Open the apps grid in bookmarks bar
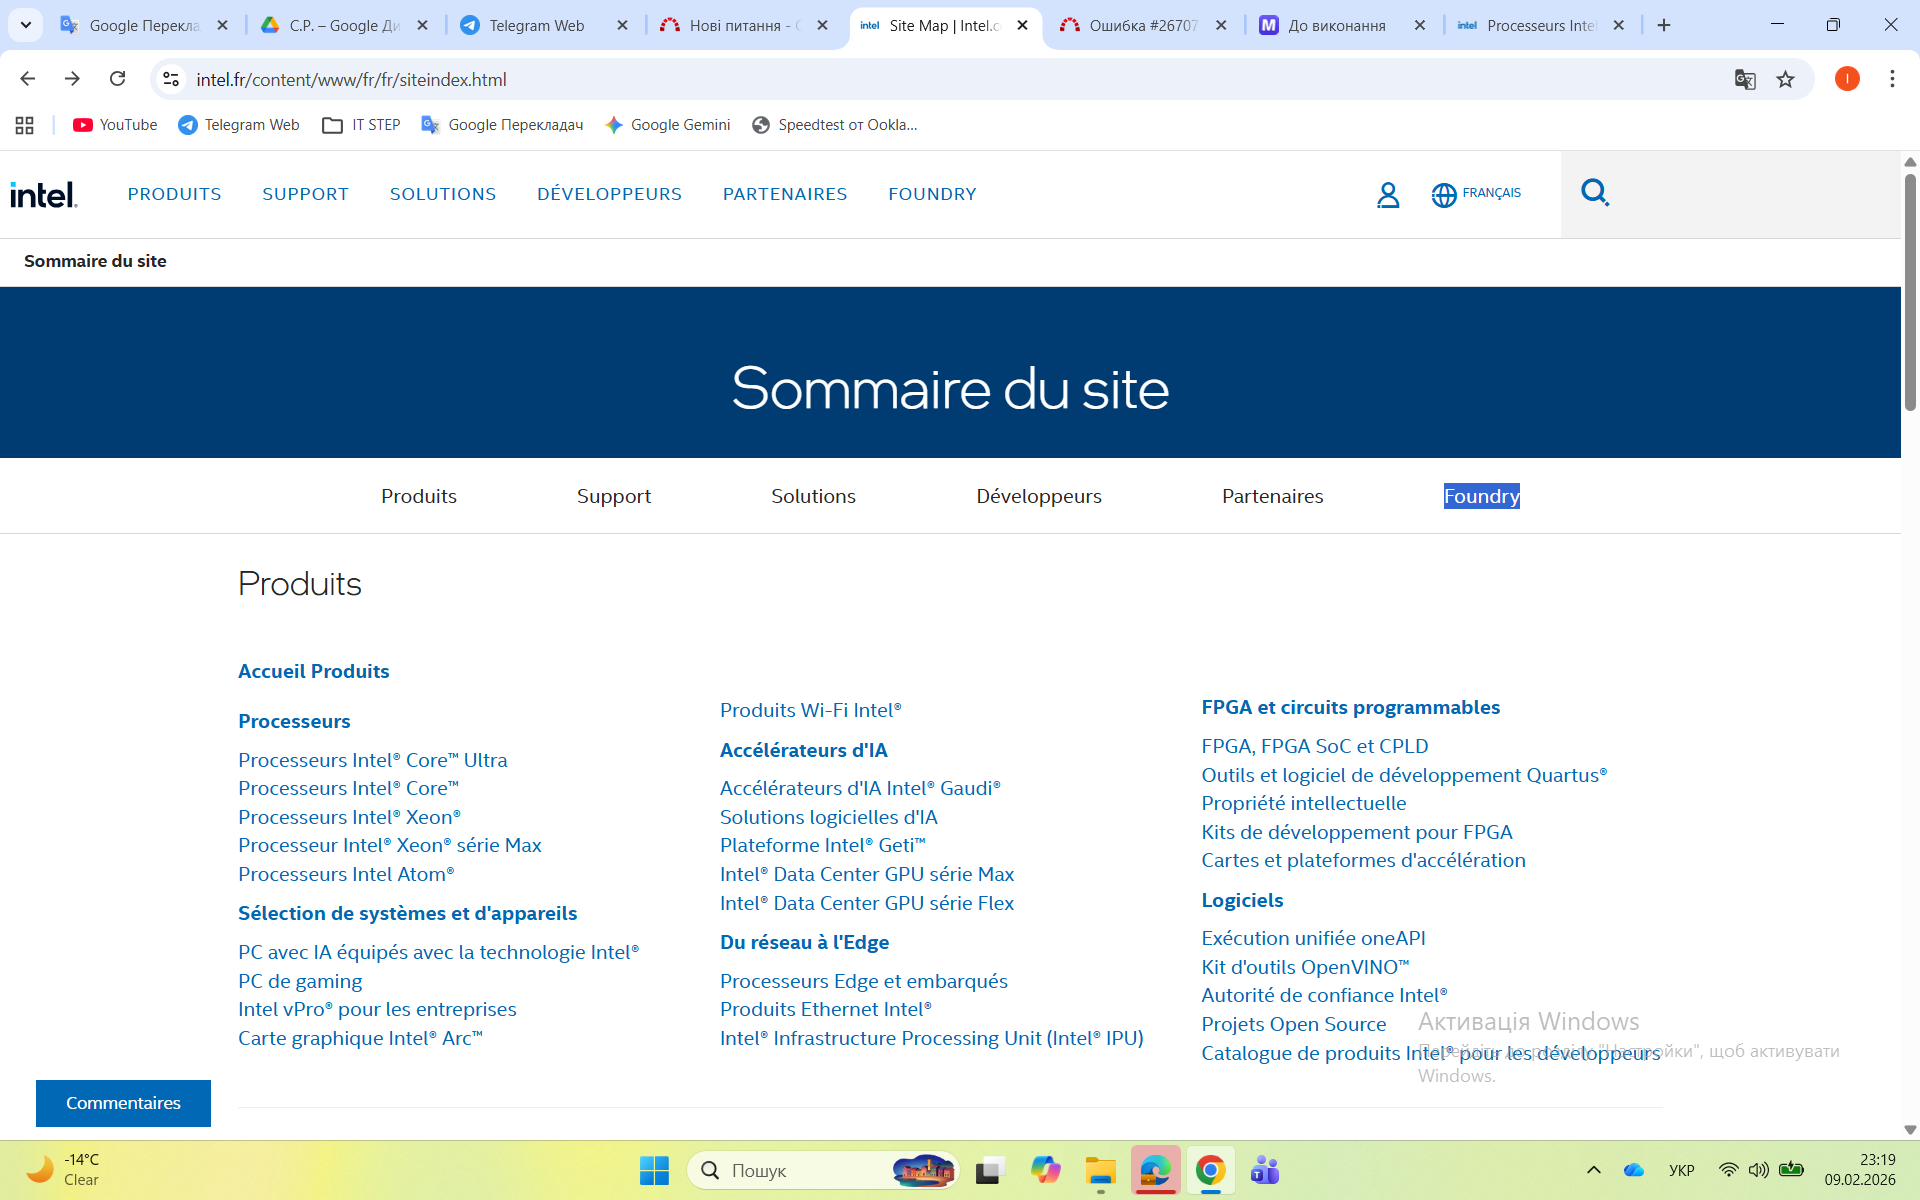The width and height of the screenshot is (1920, 1200). [25, 125]
